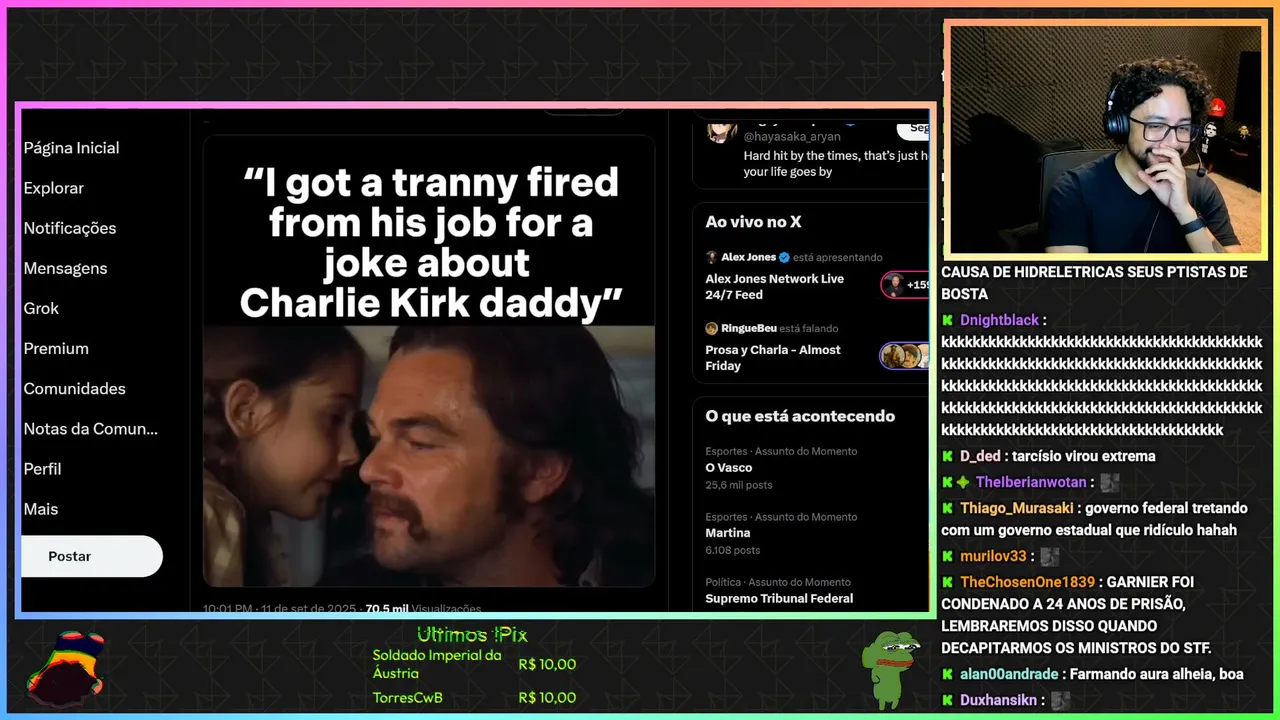This screenshot has width=1280, height=720.
Task: Open Mensagens in the sidebar
Action: [65, 268]
